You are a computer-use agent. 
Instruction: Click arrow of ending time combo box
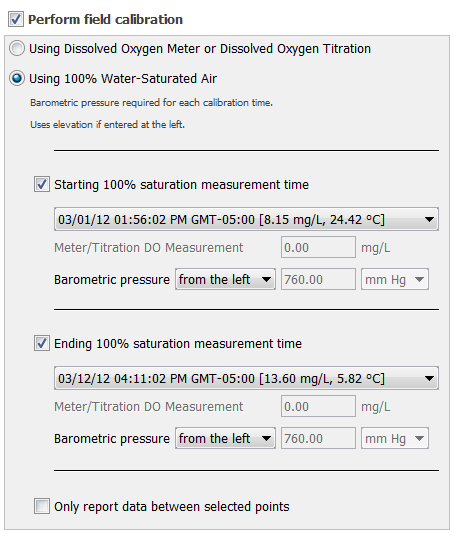(429, 378)
